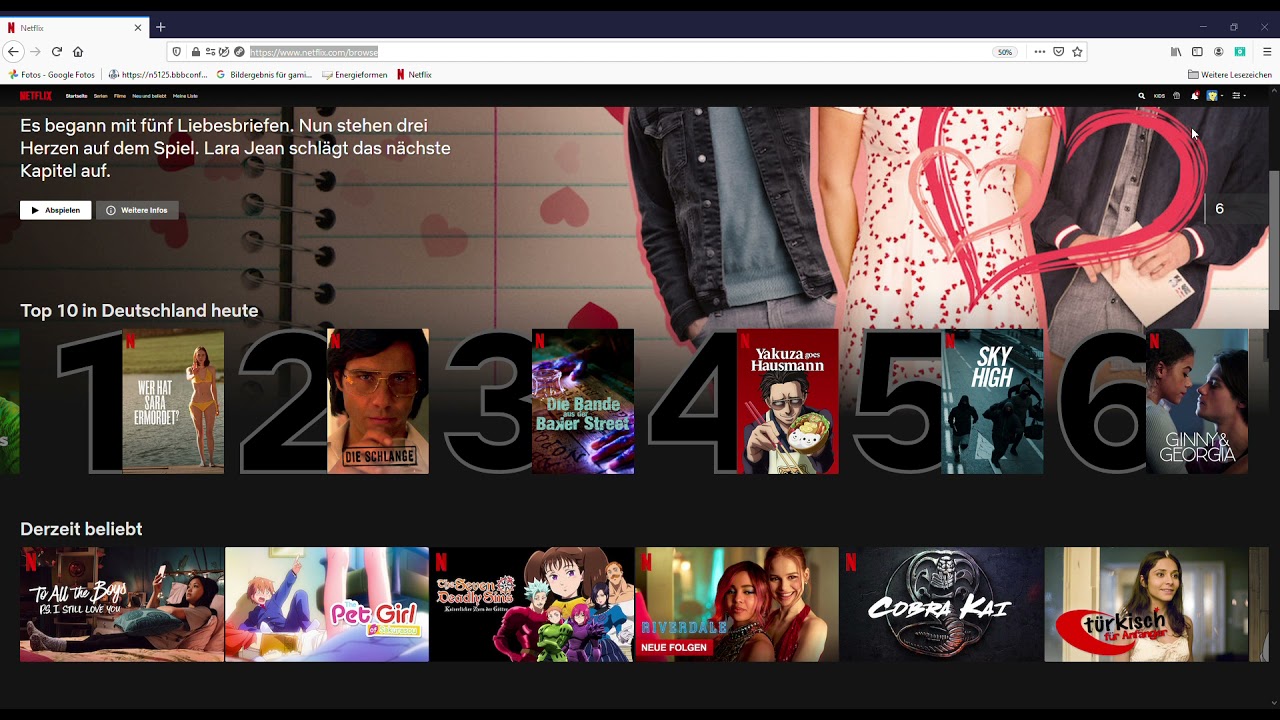Click the autoplay blocked icon in the address bar
1280x720 pixels.
point(224,52)
